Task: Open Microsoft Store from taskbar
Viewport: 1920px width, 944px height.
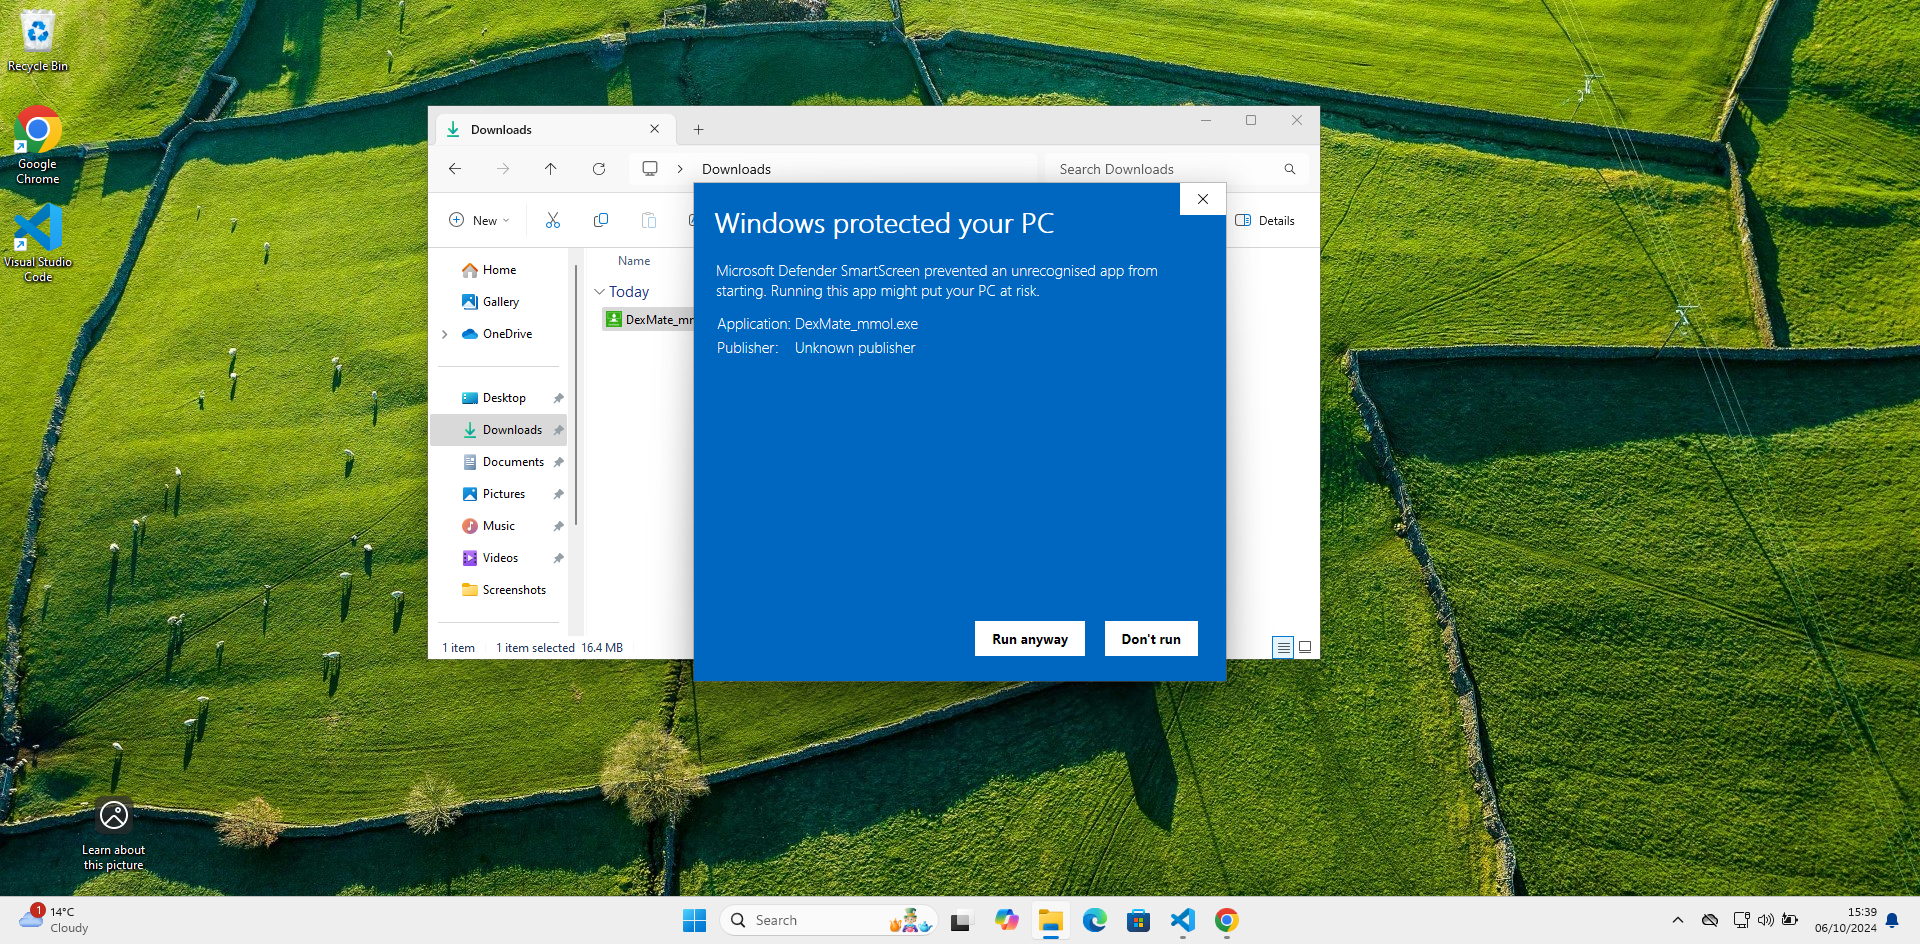Action: (1138, 920)
